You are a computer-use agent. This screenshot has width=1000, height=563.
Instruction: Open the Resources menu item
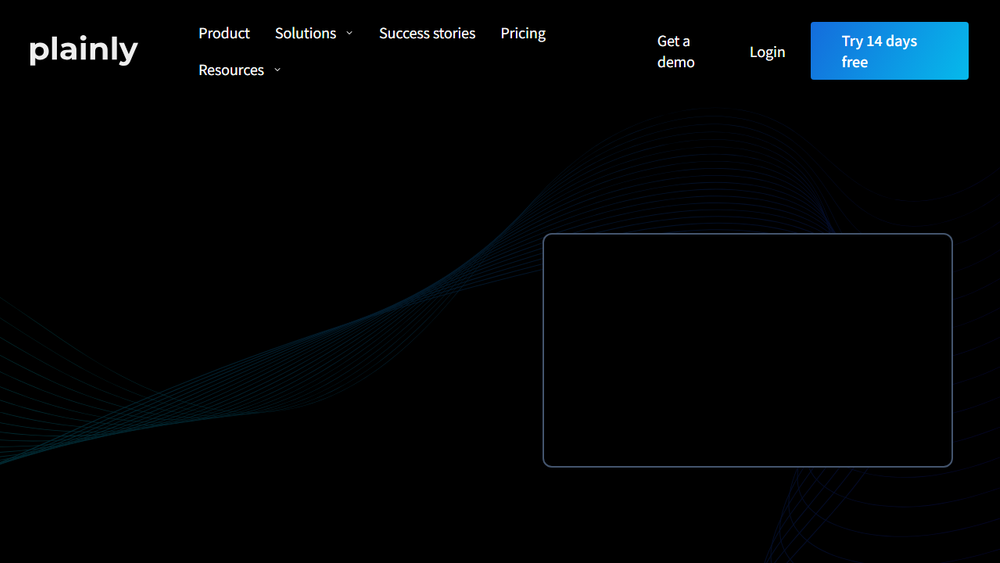[231, 69]
